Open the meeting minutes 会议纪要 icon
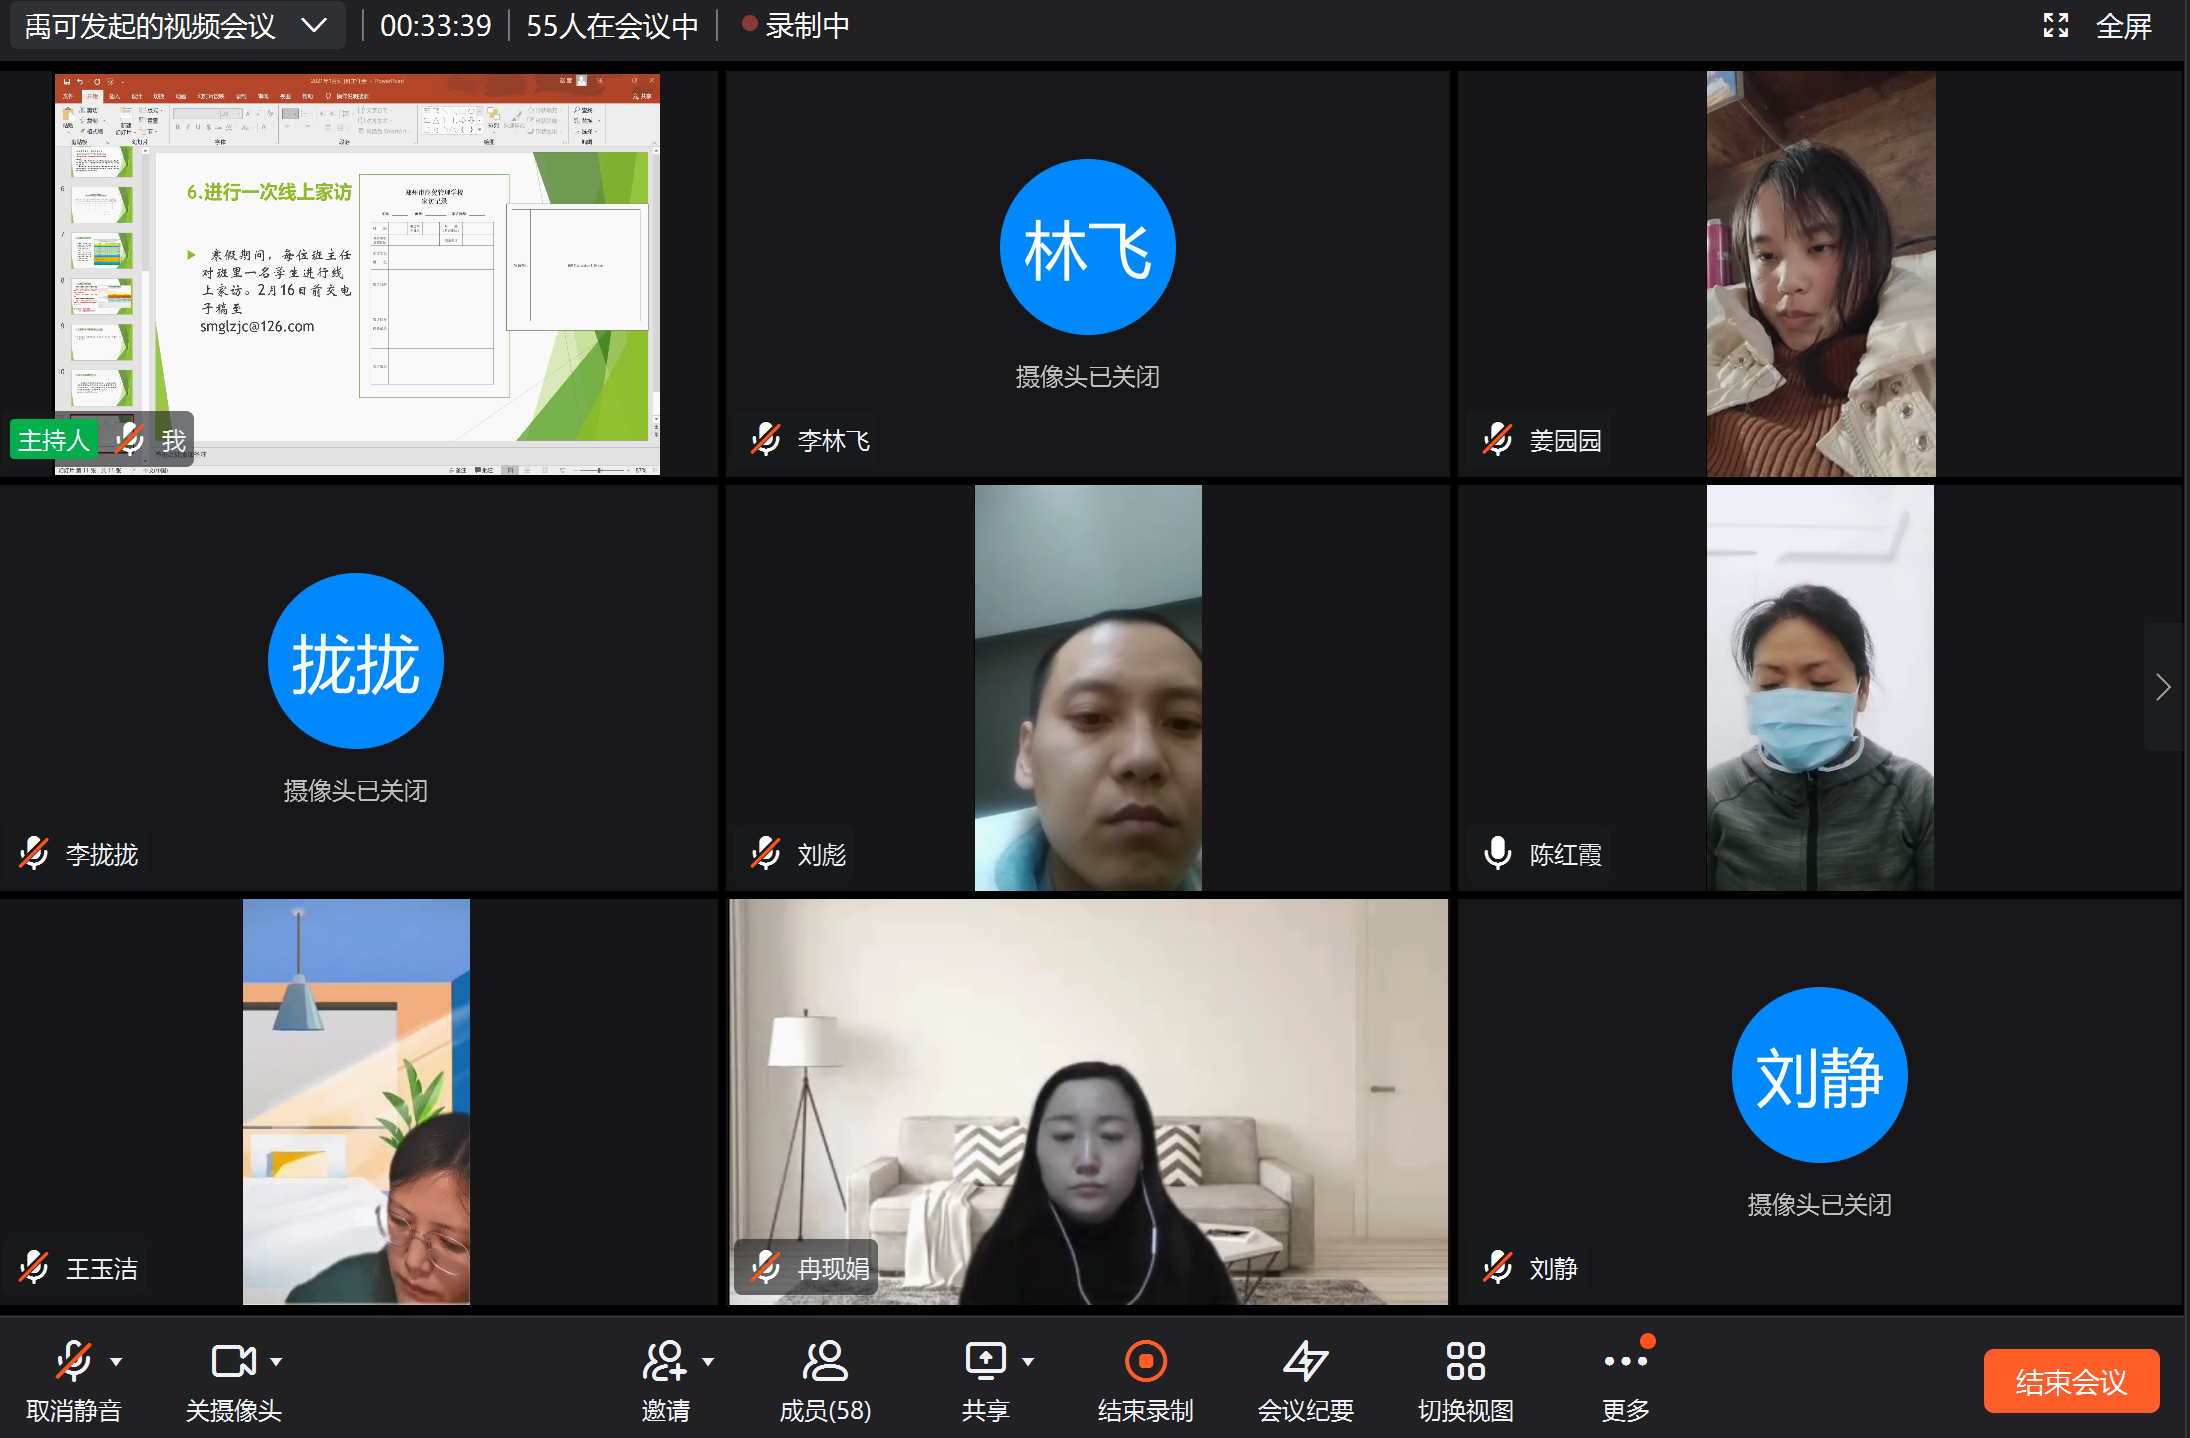 click(x=1306, y=1361)
